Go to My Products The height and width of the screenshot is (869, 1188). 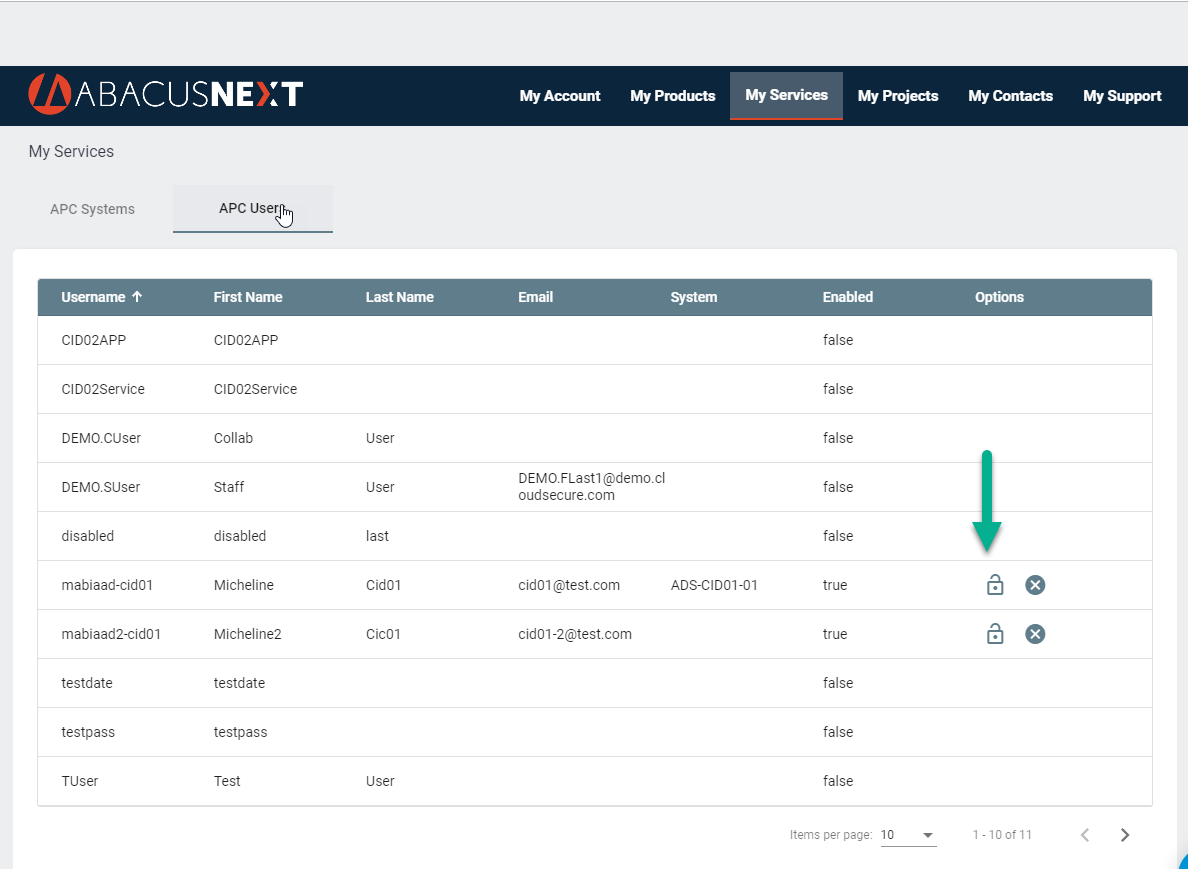point(672,95)
